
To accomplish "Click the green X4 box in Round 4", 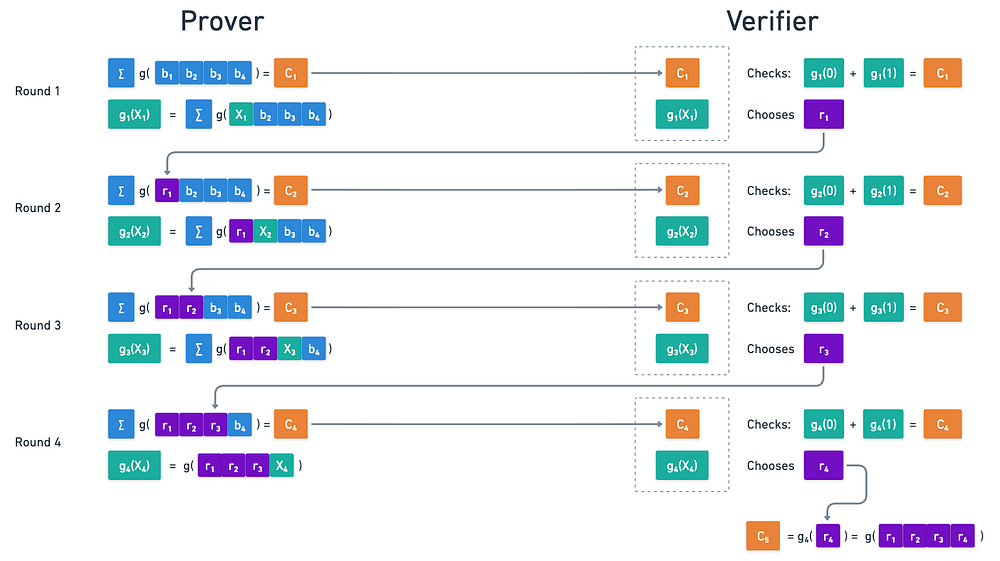I will (280, 466).
